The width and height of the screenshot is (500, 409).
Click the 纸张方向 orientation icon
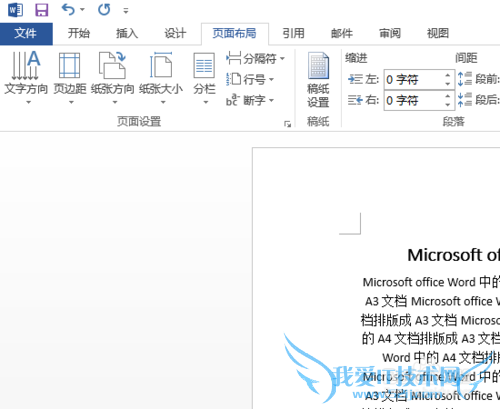tap(113, 65)
